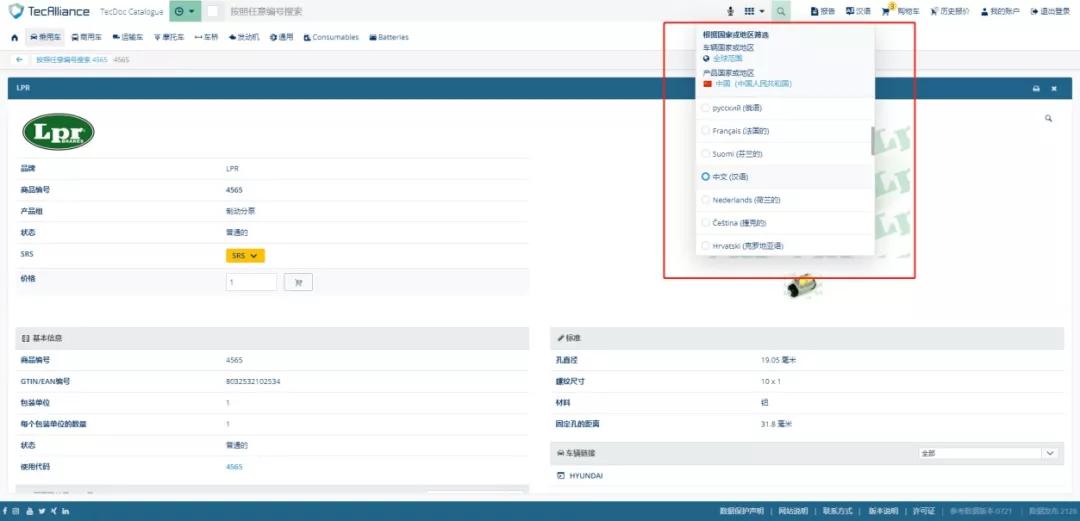Open the Twitter footer icon
1080x521 pixels.
41,511
